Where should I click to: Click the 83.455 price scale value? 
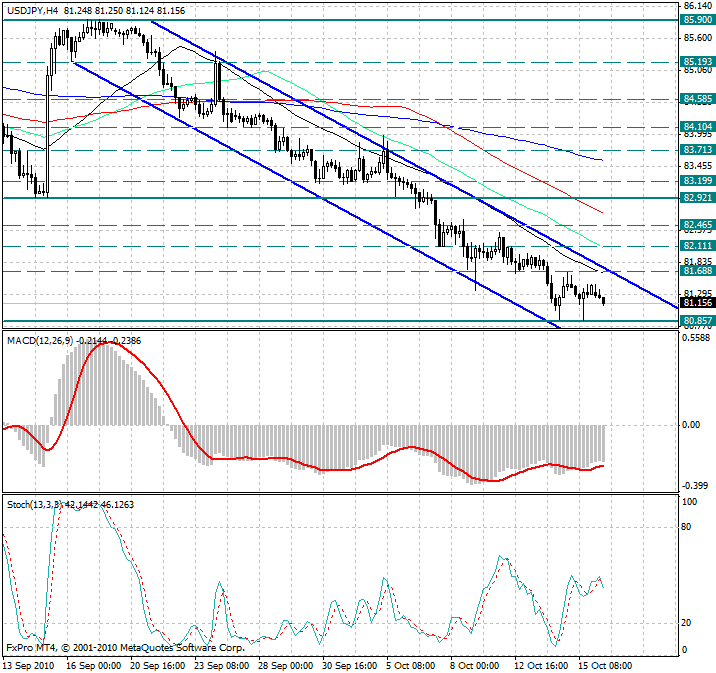698,166
